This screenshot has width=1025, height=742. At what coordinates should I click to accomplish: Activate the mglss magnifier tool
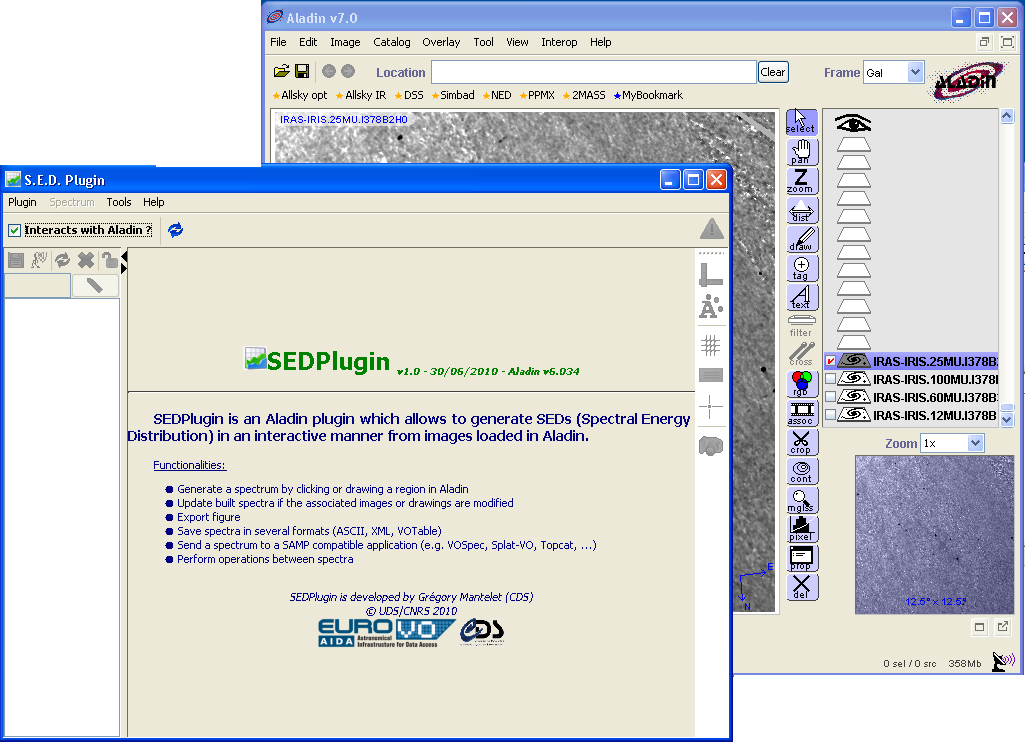point(801,500)
